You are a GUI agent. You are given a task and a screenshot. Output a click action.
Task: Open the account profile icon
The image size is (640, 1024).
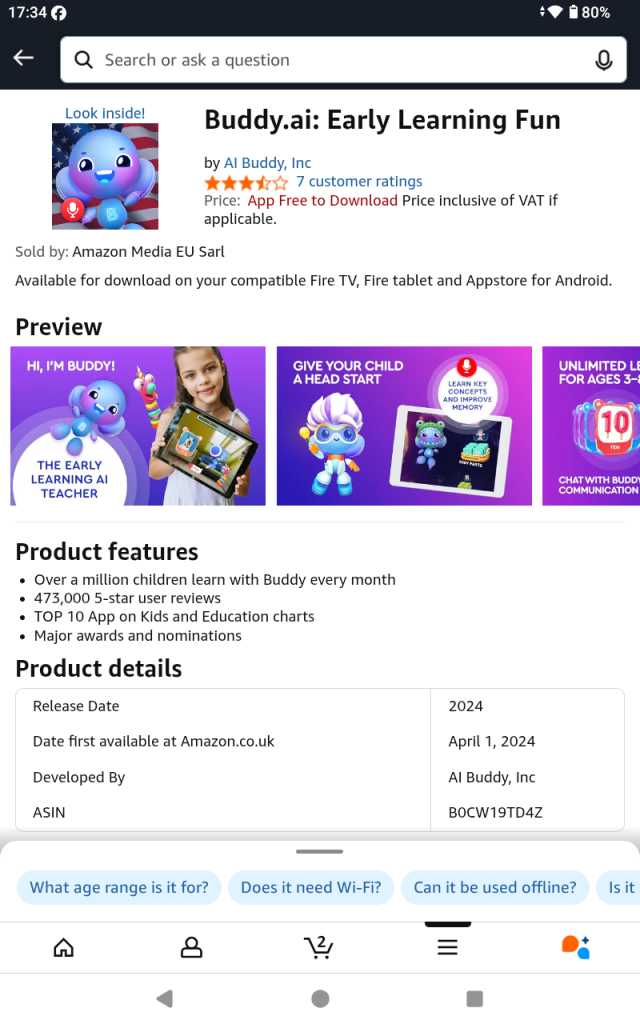coord(191,947)
